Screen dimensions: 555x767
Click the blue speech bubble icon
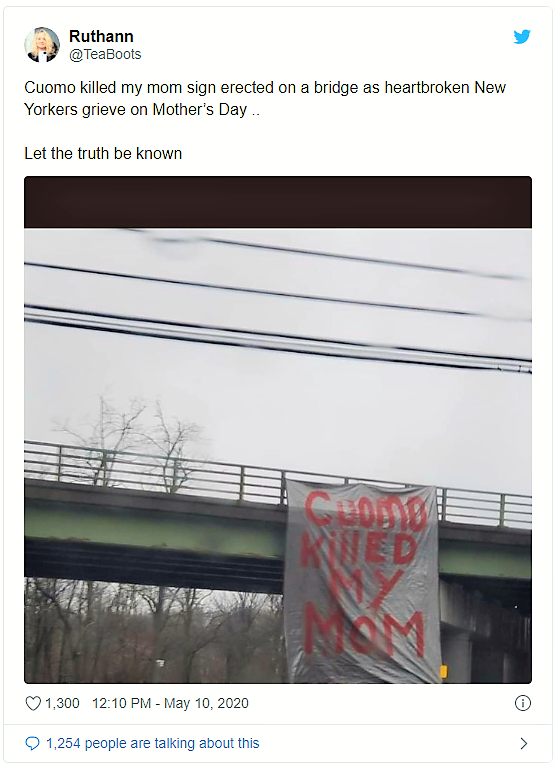(32, 744)
